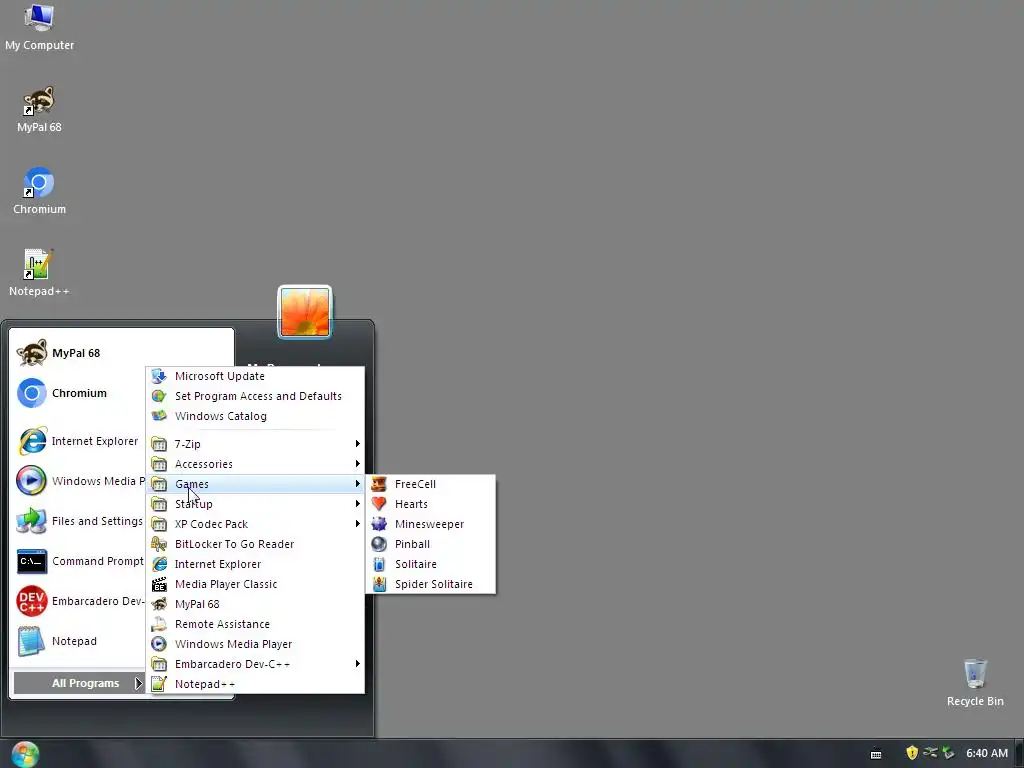1024x768 pixels.
Task: Click the network connection tray icon
Action: click(x=930, y=753)
